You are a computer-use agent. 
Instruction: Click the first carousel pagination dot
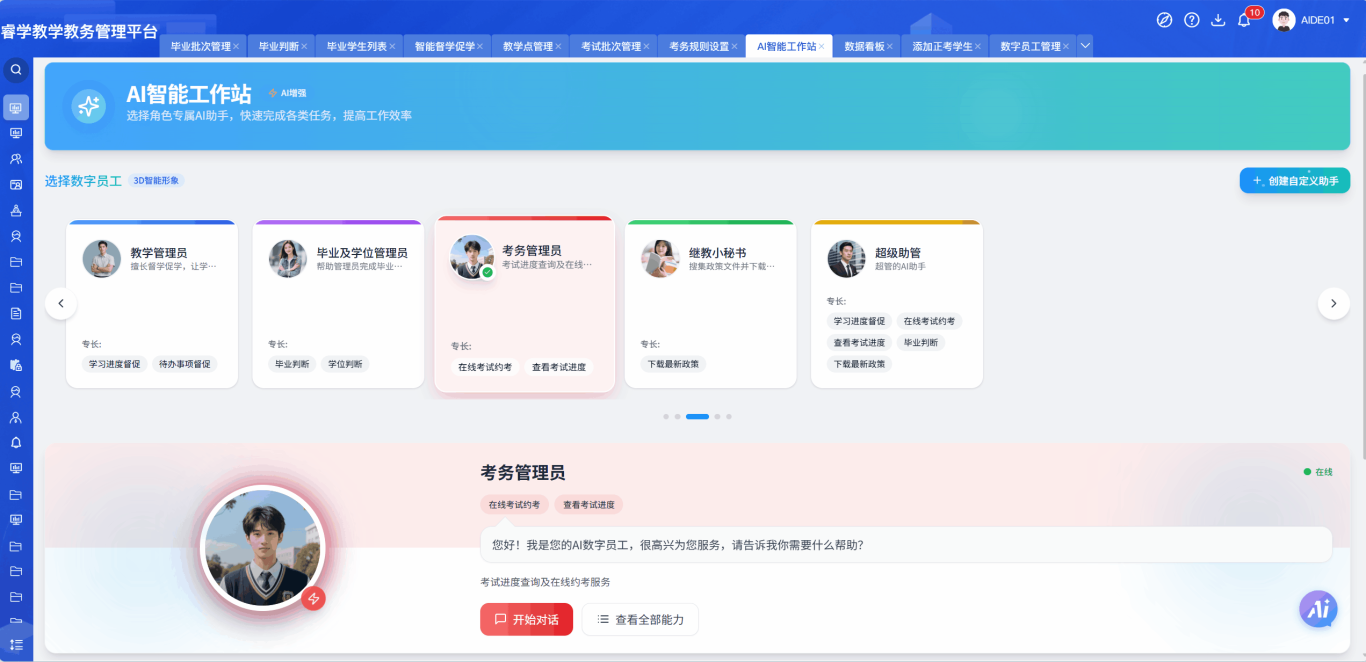tap(666, 416)
